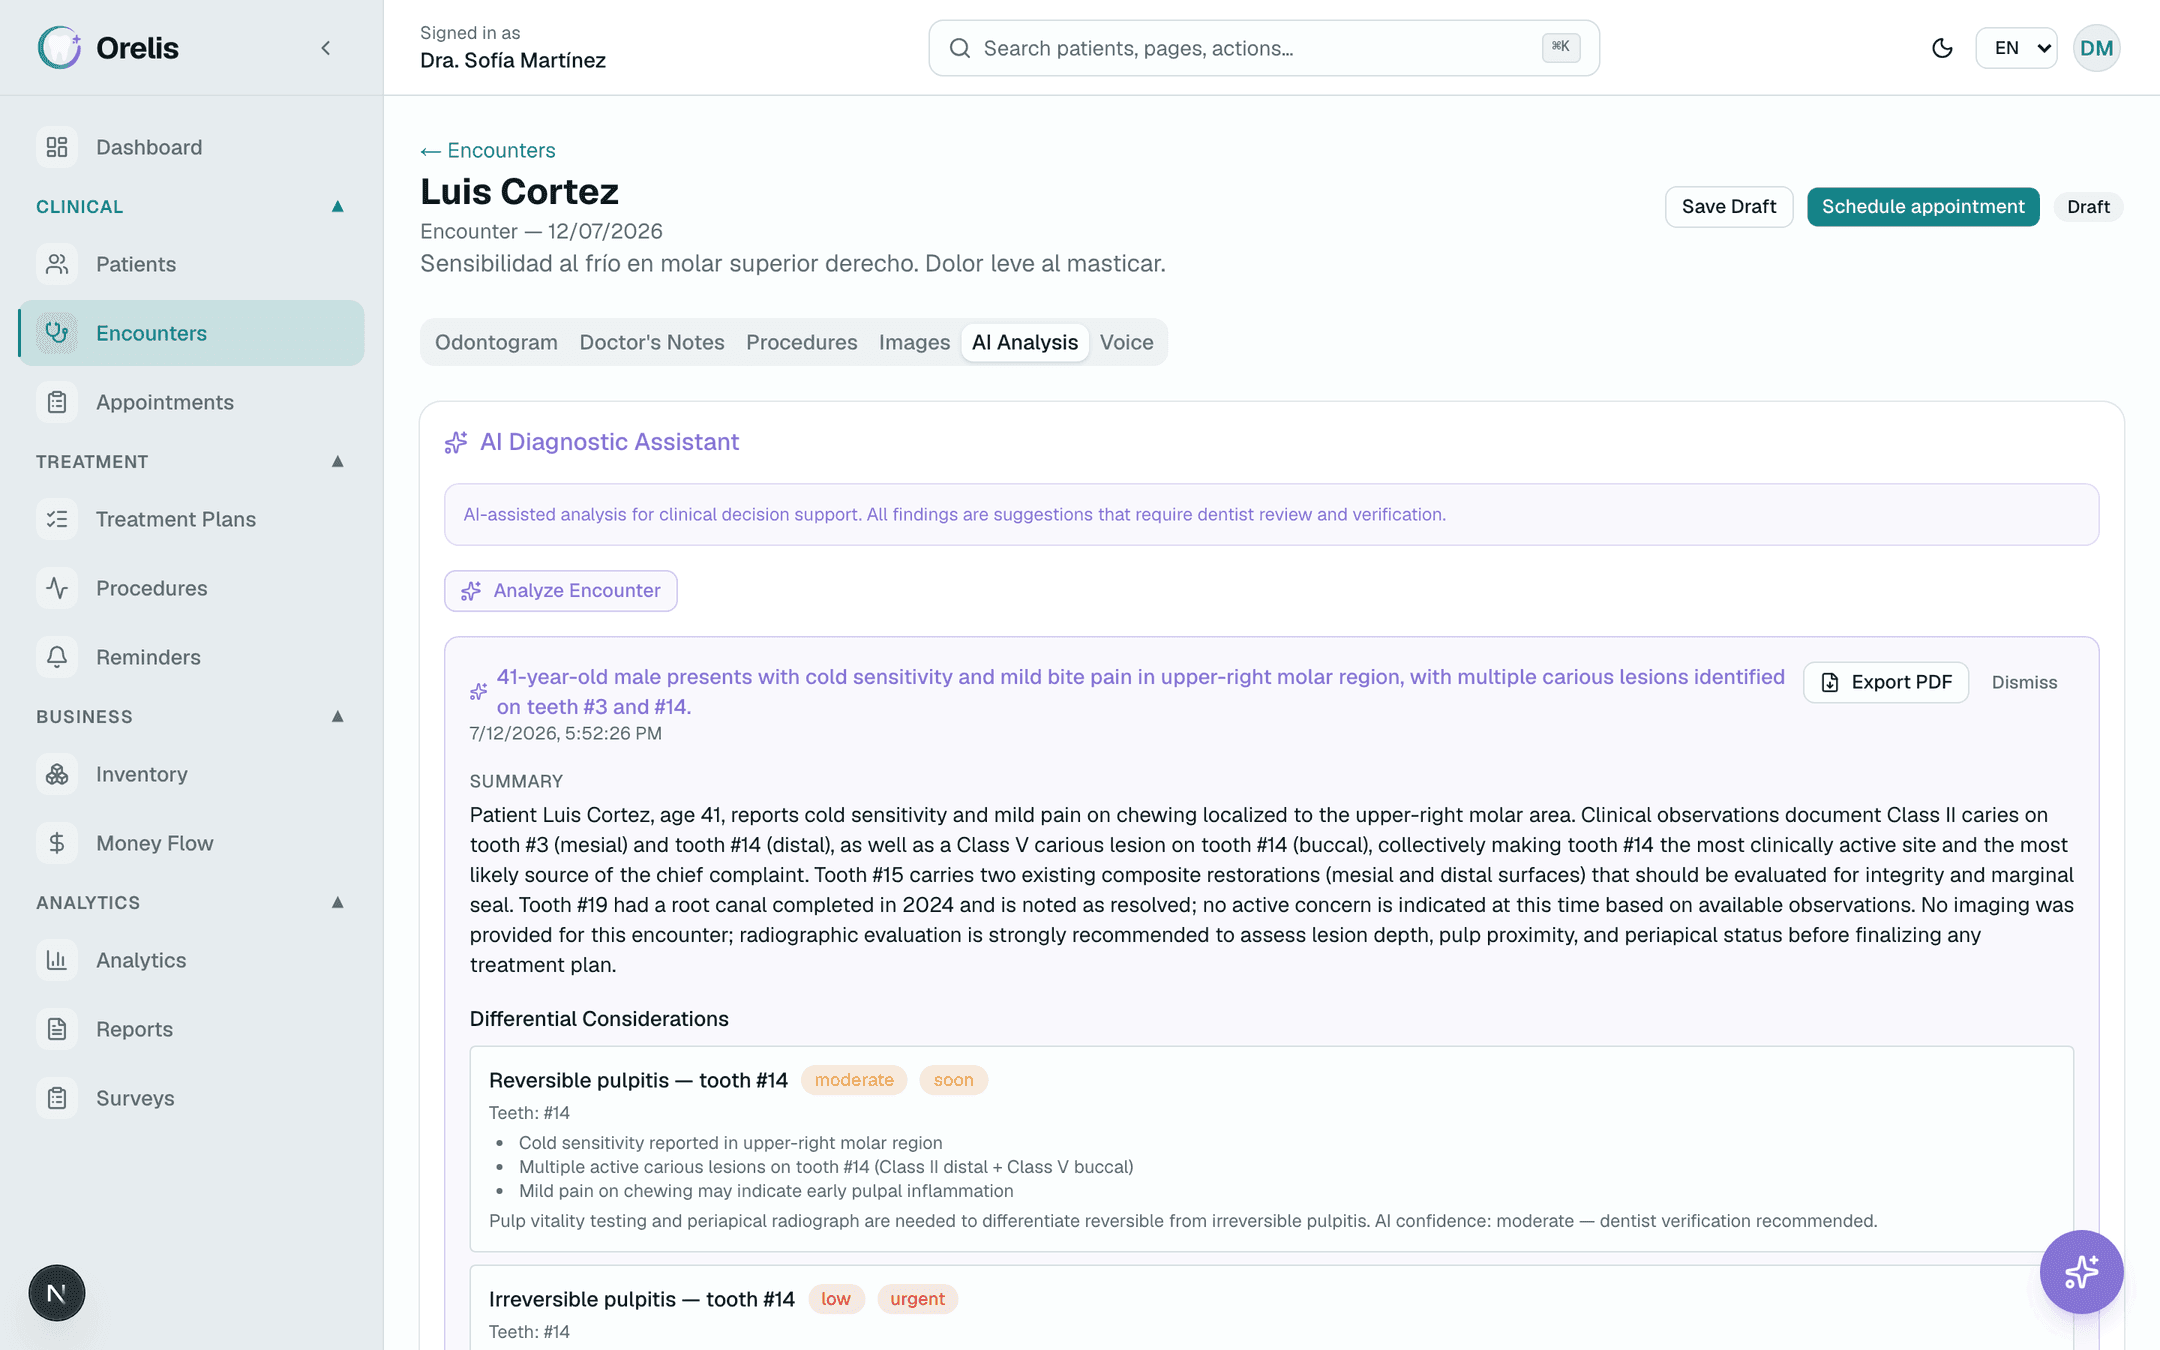The image size is (2160, 1350).
Task: Collapse the CLINICAL sidebar section
Action: pos(338,207)
